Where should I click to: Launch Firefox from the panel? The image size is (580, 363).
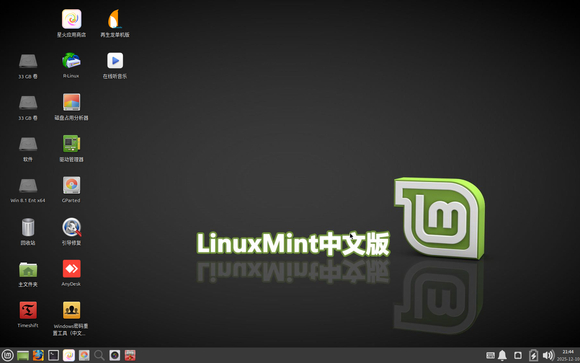click(x=38, y=355)
